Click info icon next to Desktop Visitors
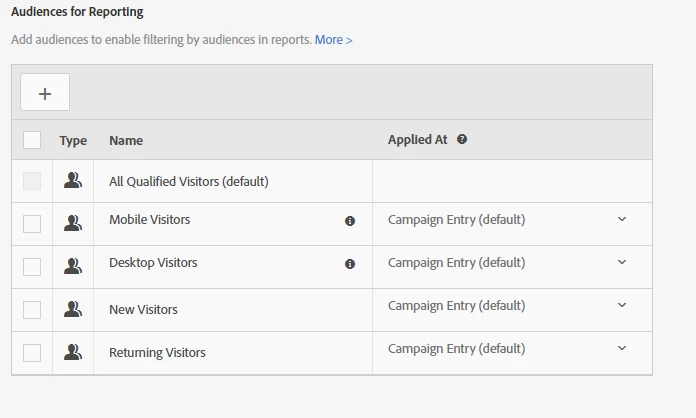 click(350, 264)
